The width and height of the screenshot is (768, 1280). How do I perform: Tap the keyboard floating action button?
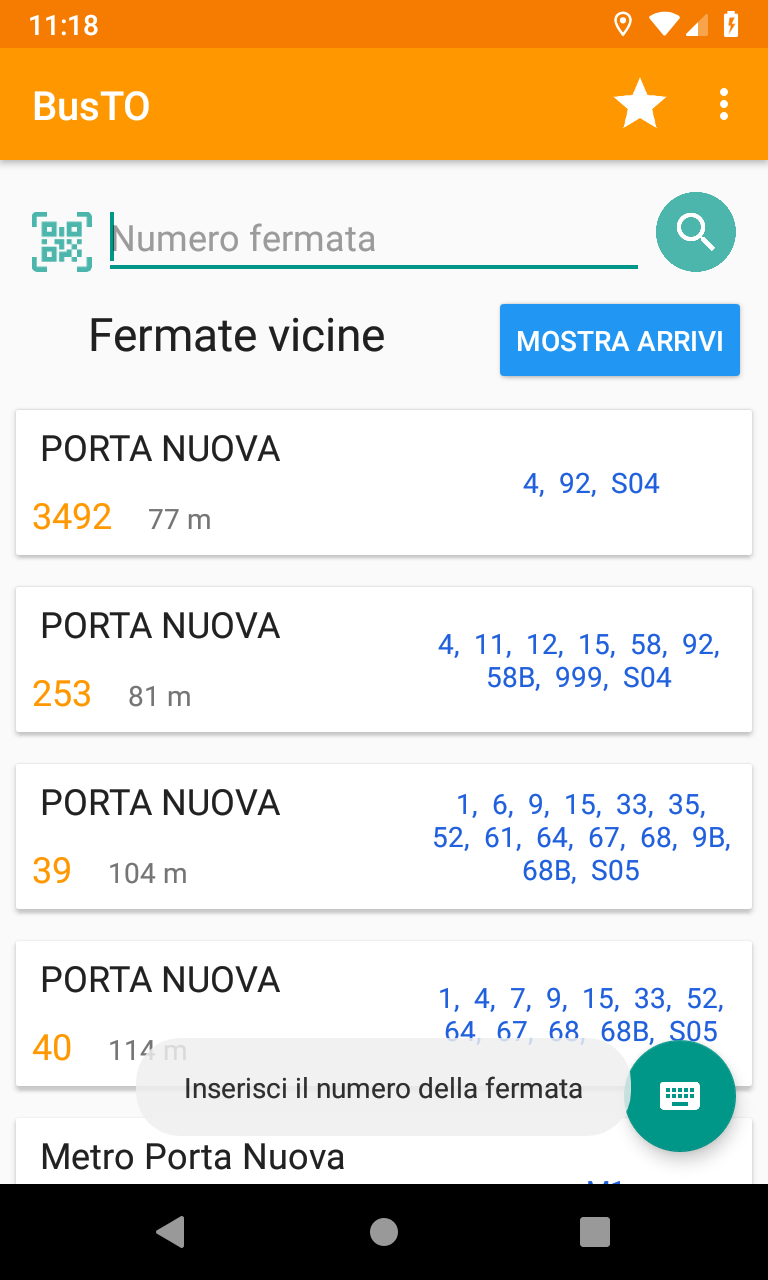pos(680,1096)
